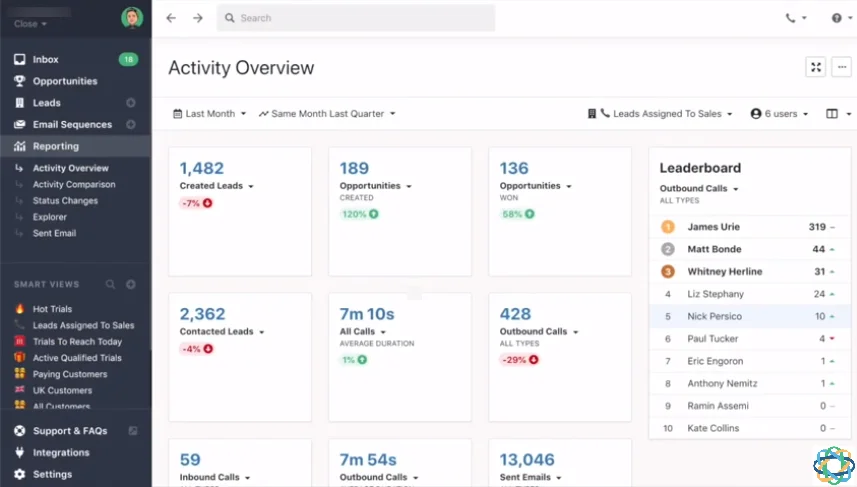Click the Support & FAQs external link icon
This screenshot has width=857, height=487.
[133, 431]
